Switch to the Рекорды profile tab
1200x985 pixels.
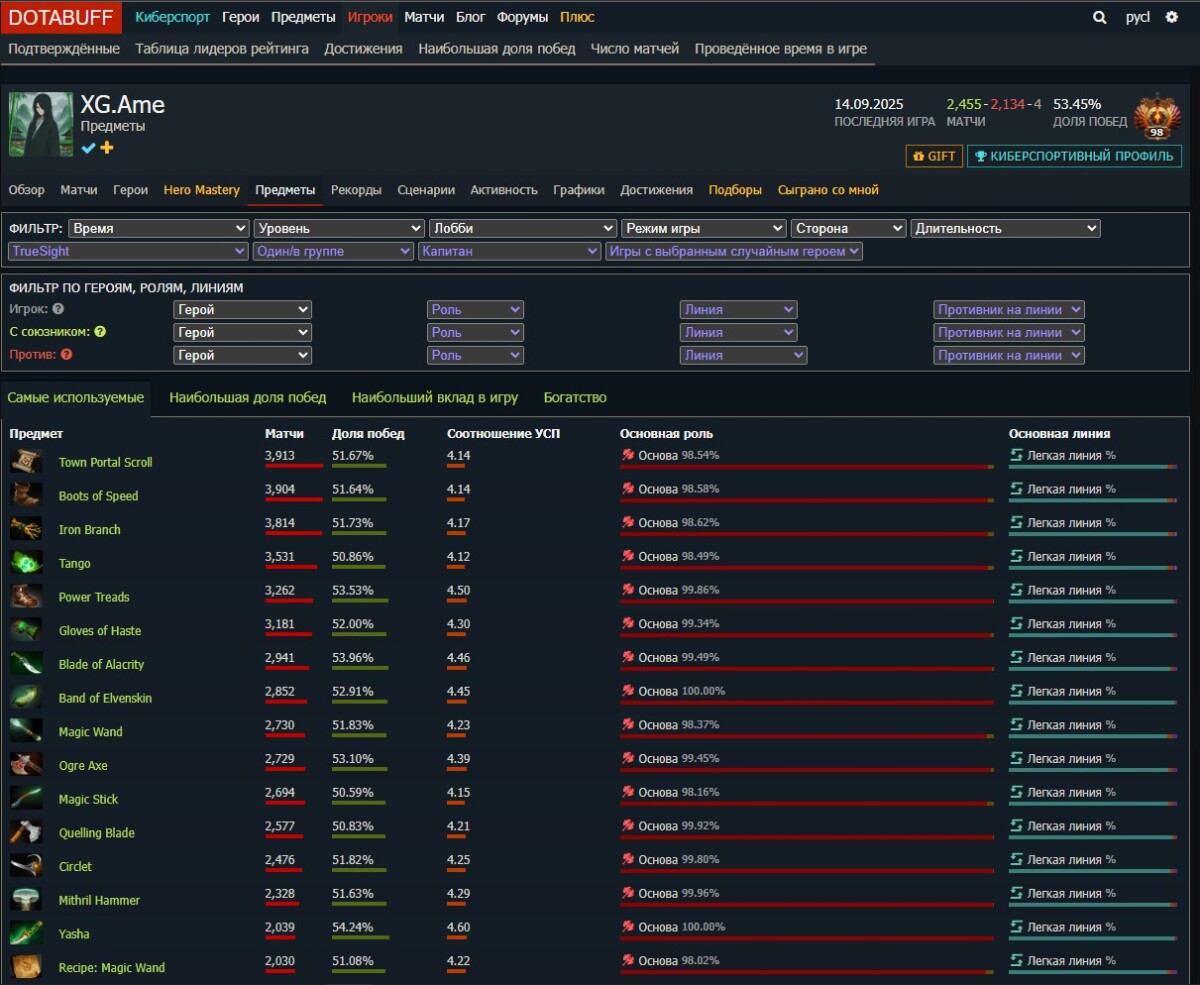click(356, 190)
